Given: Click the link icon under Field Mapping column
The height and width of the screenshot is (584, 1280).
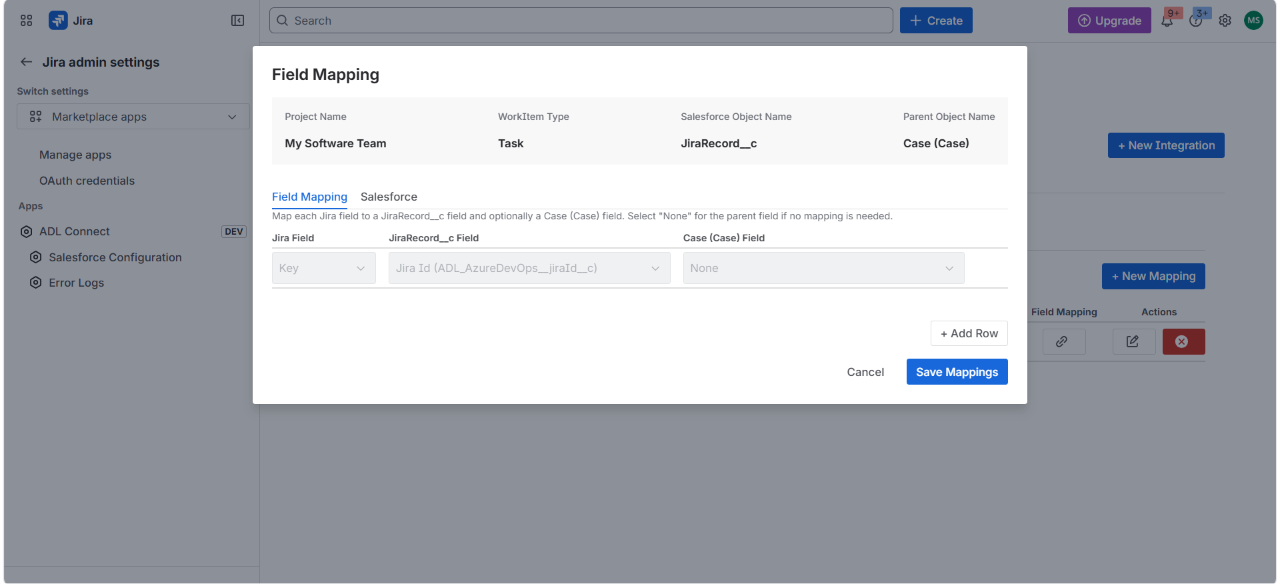Looking at the screenshot, I should 1062,342.
